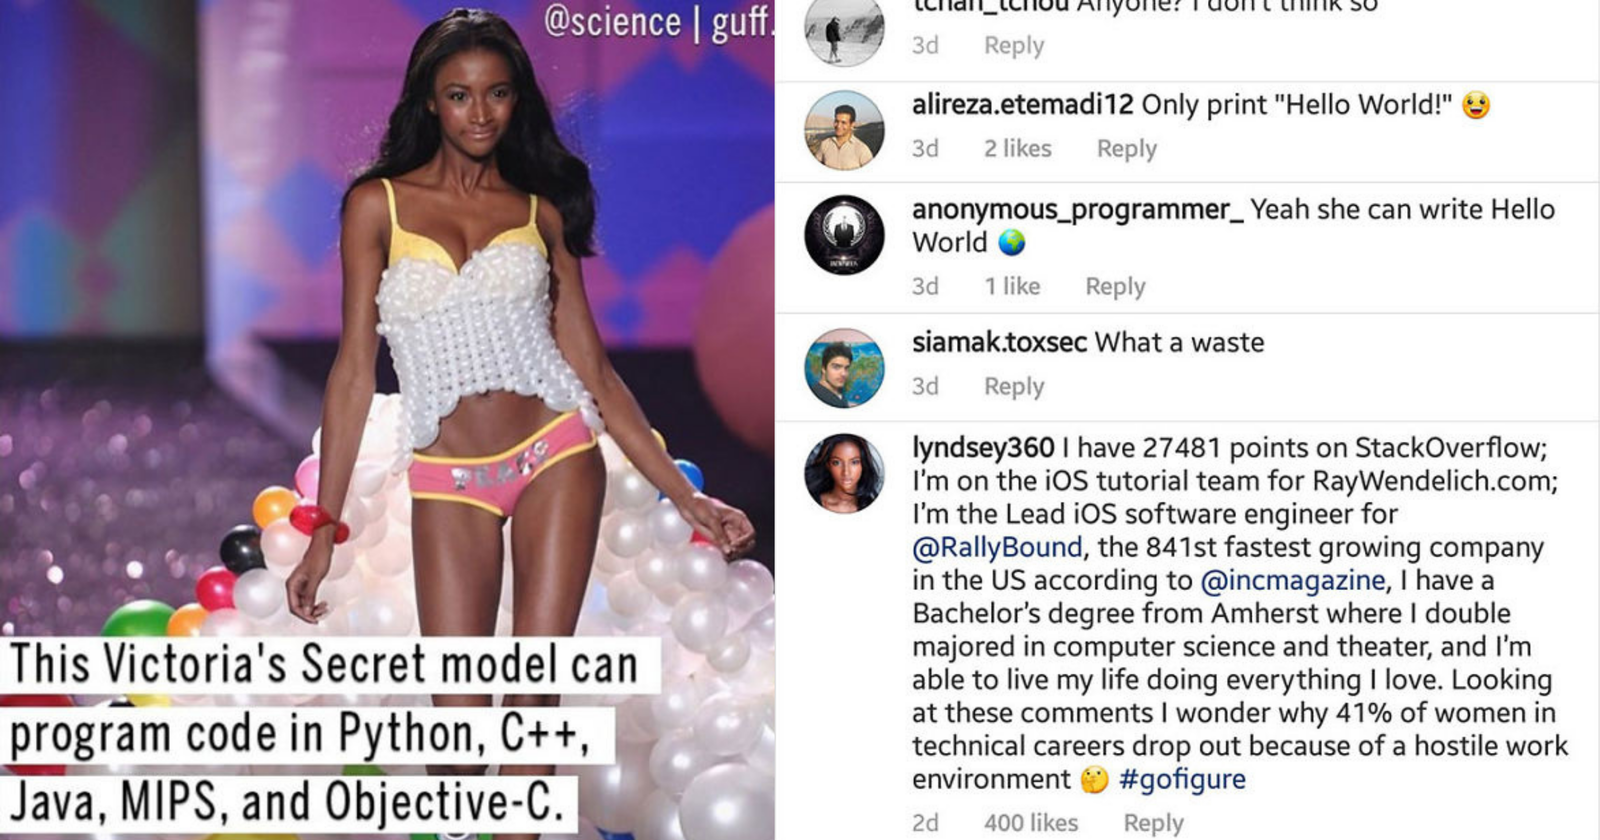View the 2 likes on alireza's comment

click(x=1017, y=149)
